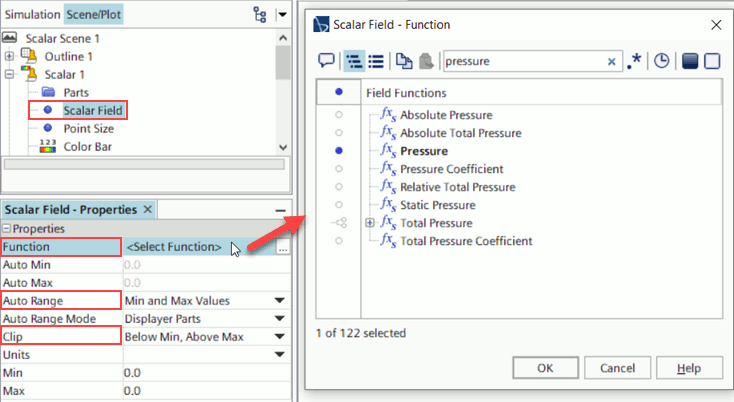Click the speech bubble icon in dialog toolbar
This screenshot has width=734, height=402.
click(x=326, y=61)
